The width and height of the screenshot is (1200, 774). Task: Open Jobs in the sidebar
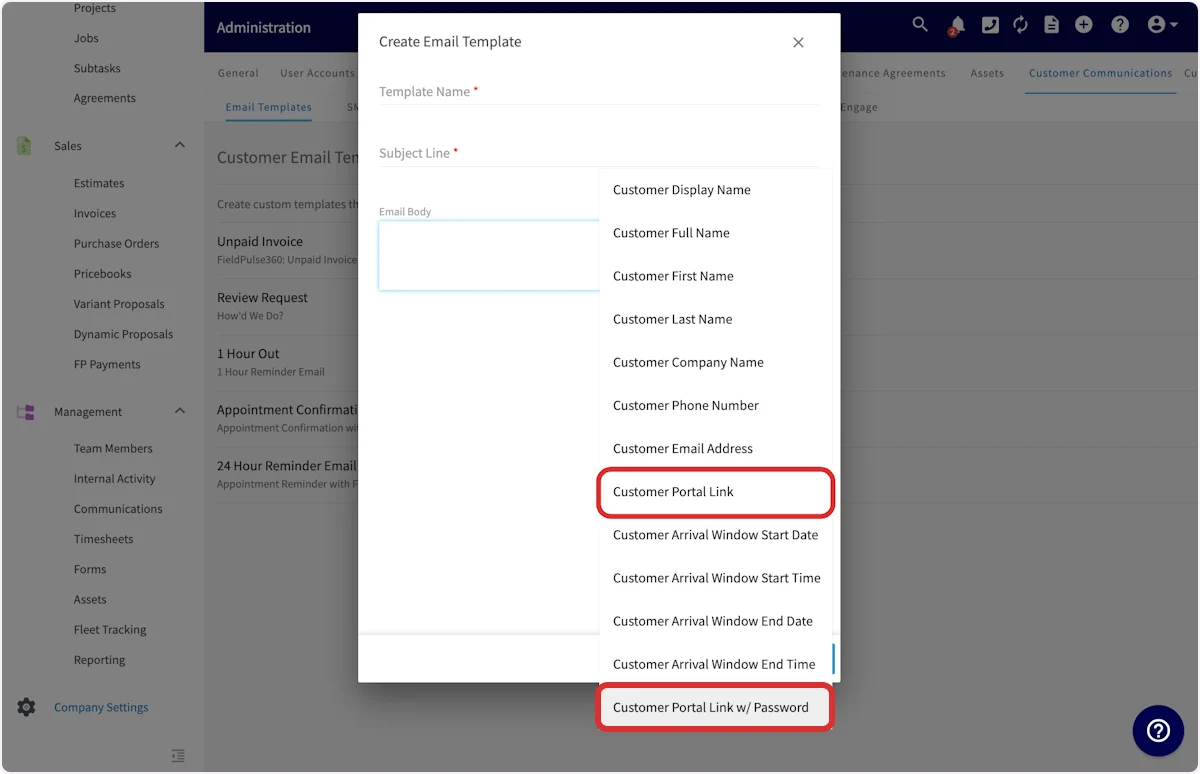pos(86,38)
